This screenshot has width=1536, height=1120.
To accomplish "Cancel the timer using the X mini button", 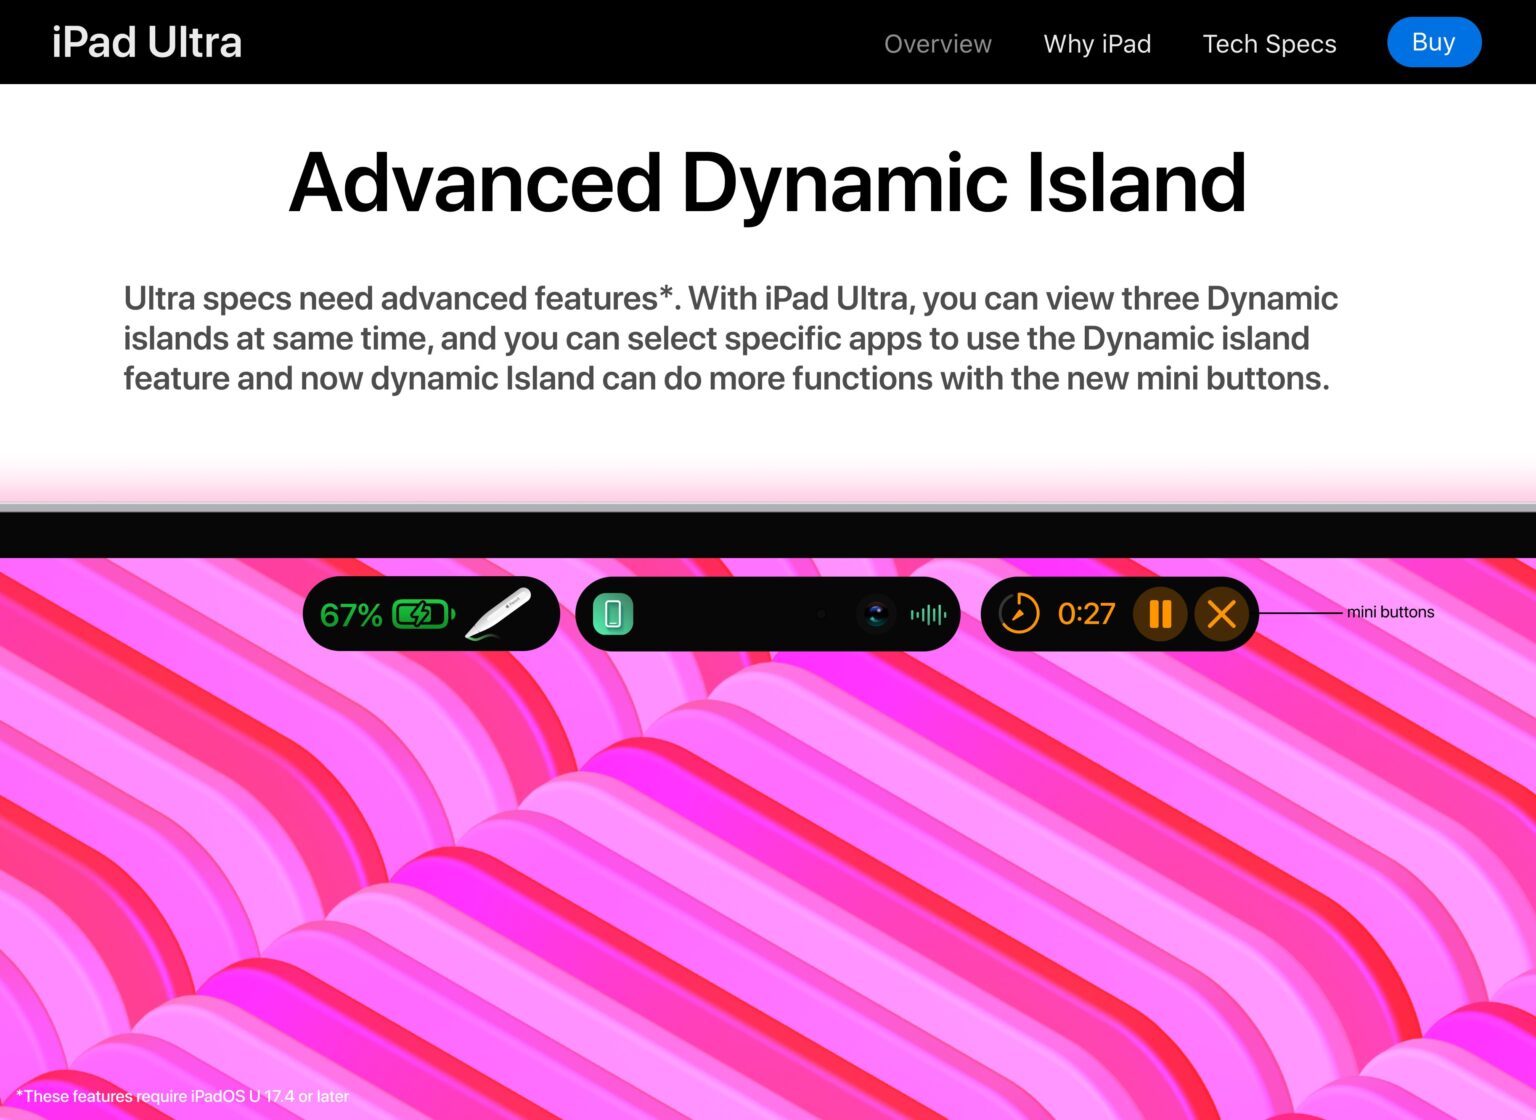I will 1221,613.
